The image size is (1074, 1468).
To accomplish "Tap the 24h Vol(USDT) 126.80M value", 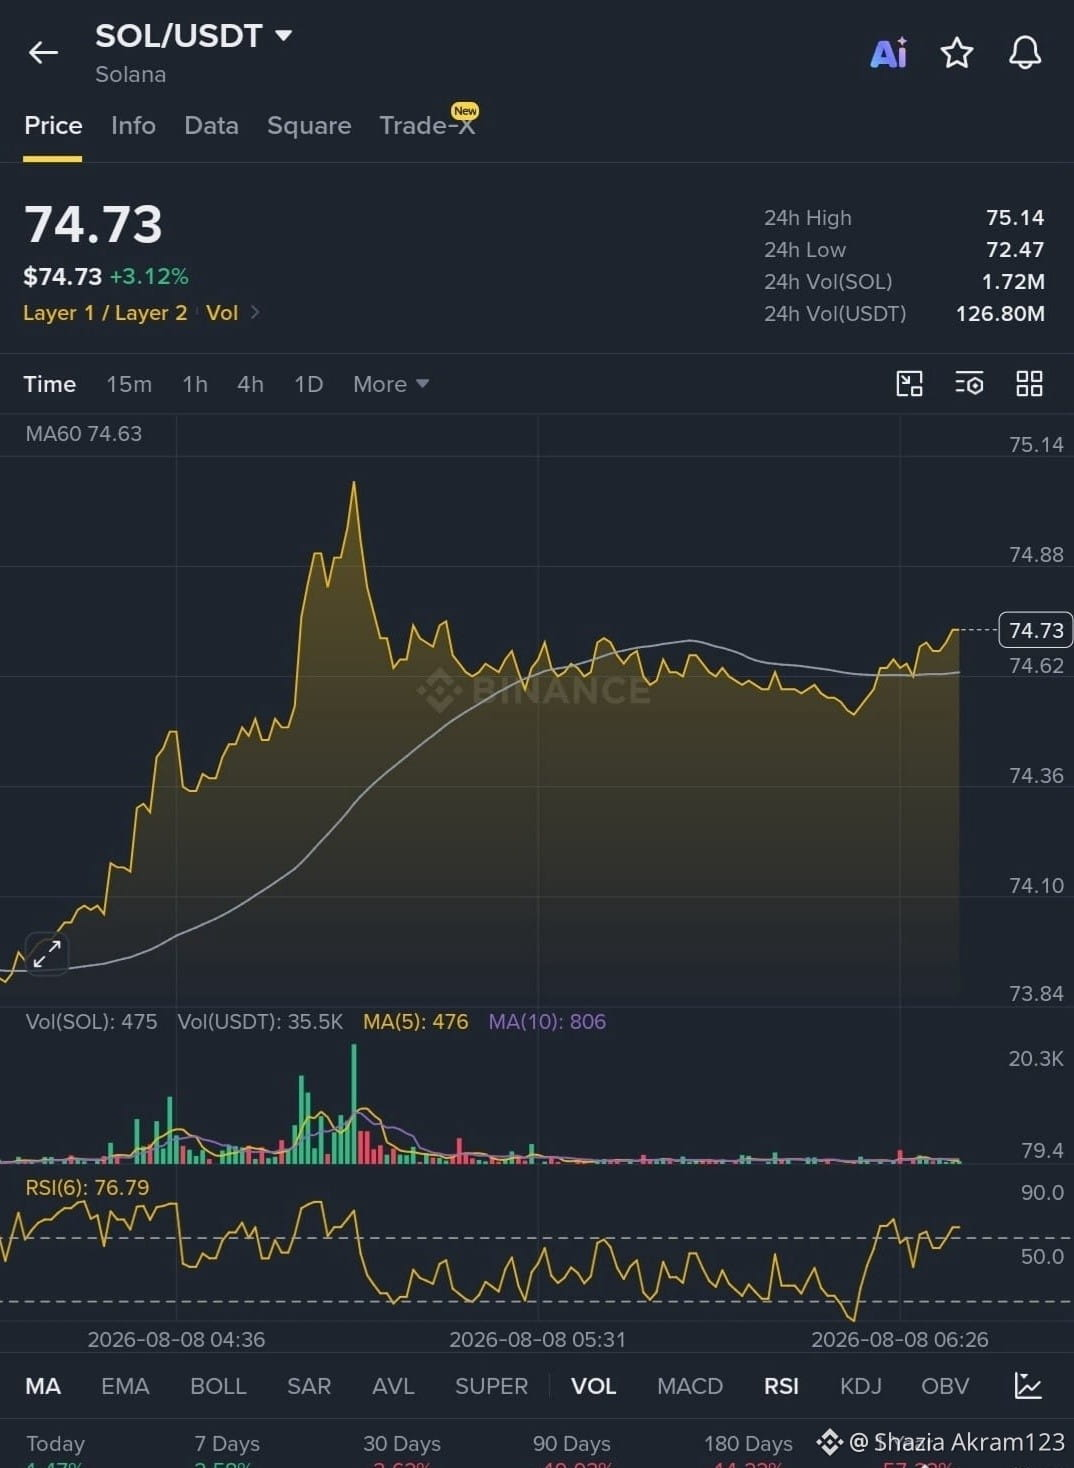I will click(1000, 314).
